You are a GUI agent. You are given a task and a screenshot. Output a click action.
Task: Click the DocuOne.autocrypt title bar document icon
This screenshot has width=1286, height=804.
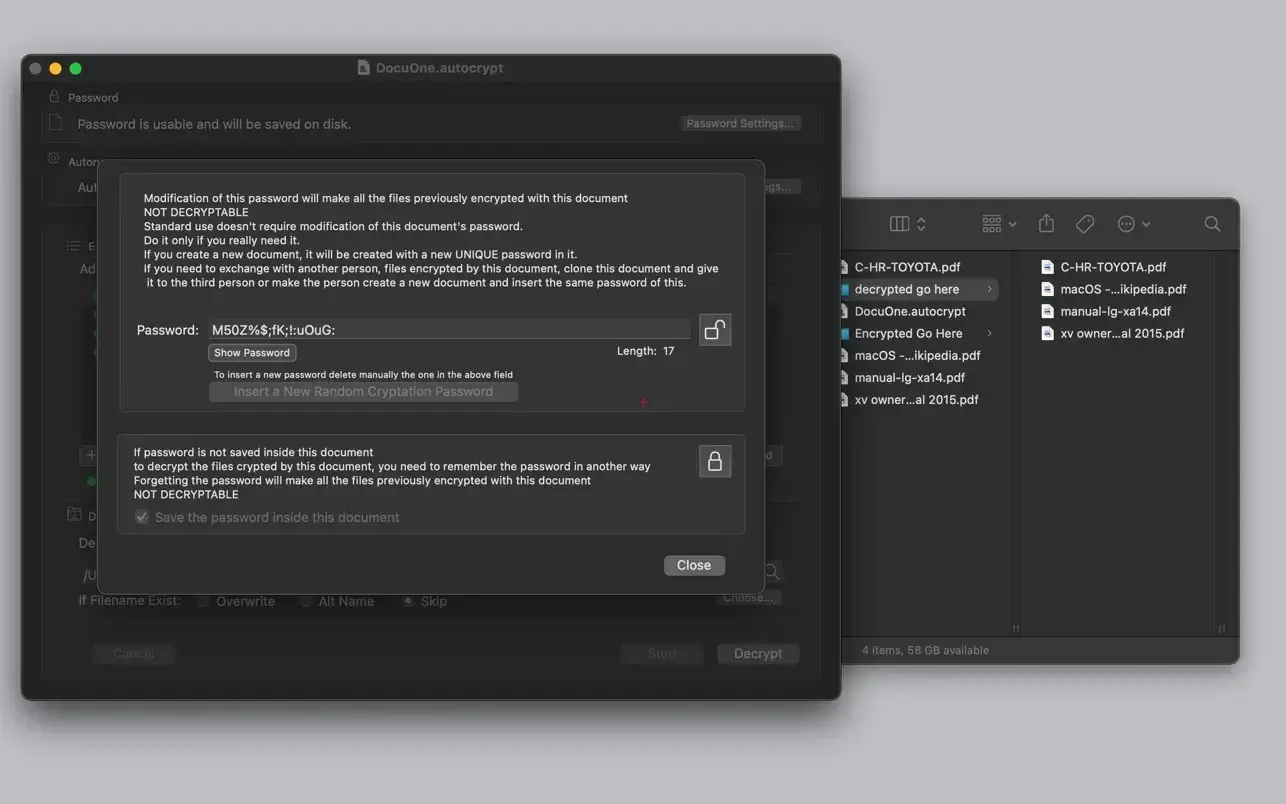pyautogui.click(x=364, y=68)
